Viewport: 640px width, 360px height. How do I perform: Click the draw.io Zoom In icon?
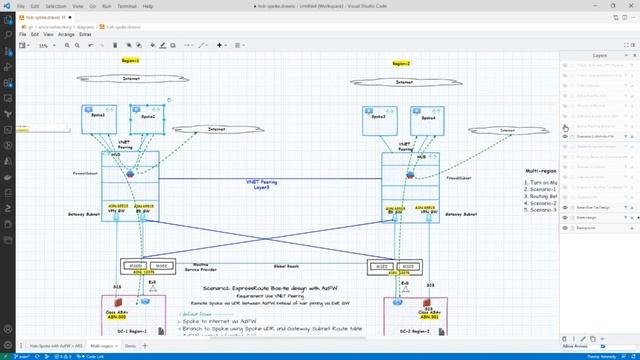pyautogui.click(x=67, y=45)
